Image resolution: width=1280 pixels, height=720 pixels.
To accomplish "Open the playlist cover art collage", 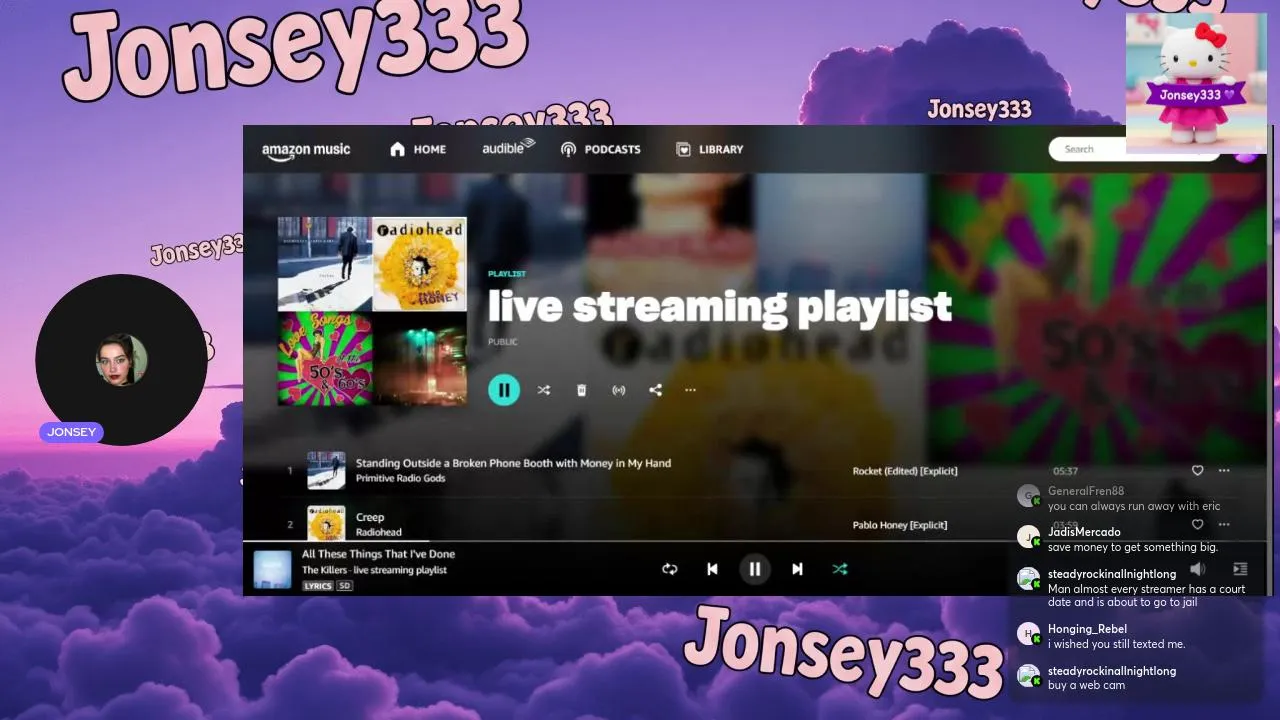I will click(x=372, y=311).
